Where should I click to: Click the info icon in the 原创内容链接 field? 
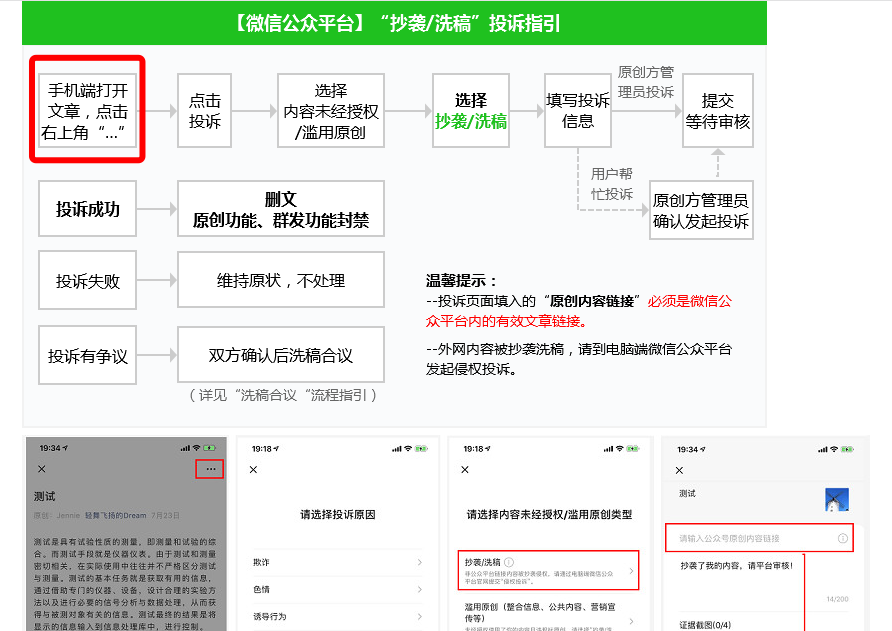point(843,538)
